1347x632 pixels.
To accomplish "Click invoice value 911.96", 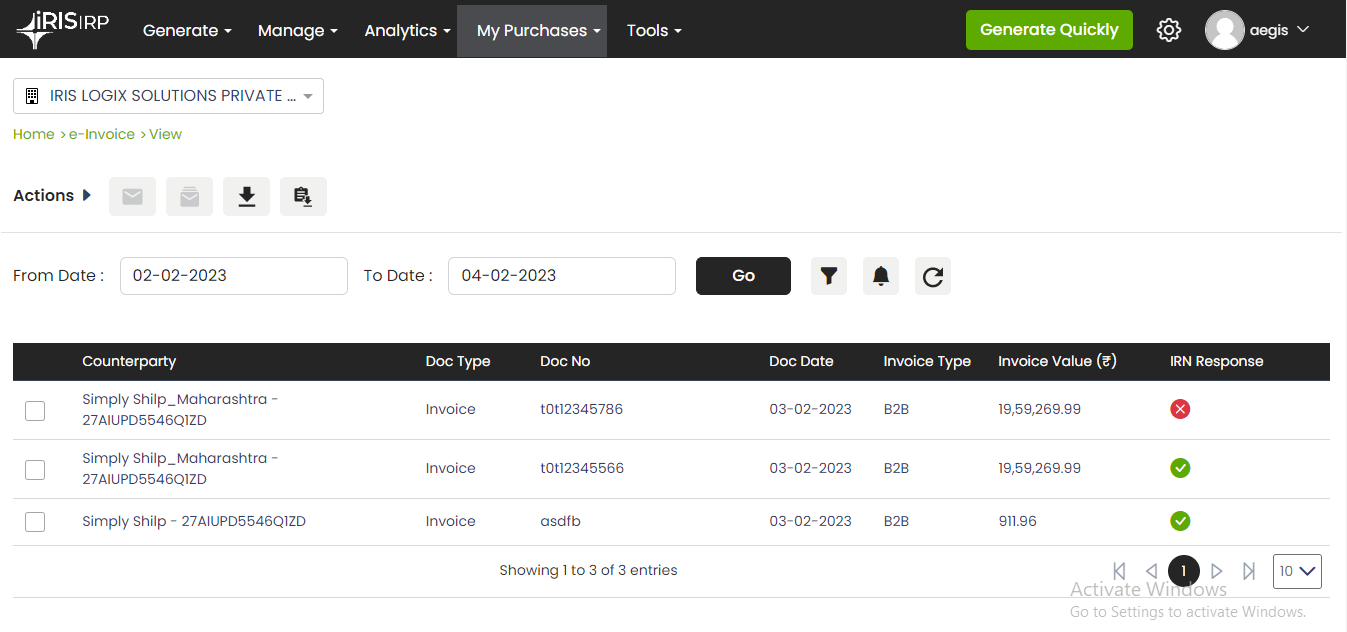I will tap(1017, 521).
